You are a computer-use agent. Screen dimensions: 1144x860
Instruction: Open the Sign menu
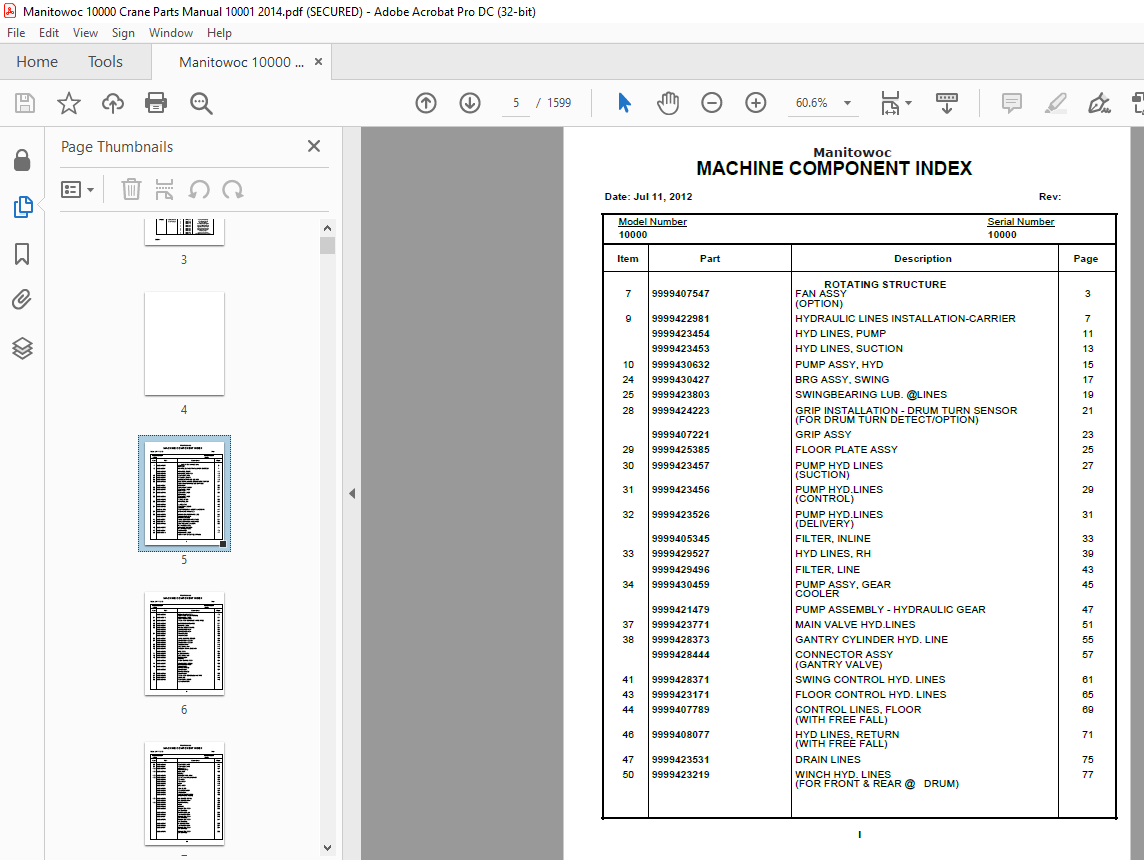click(x=123, y=33)
